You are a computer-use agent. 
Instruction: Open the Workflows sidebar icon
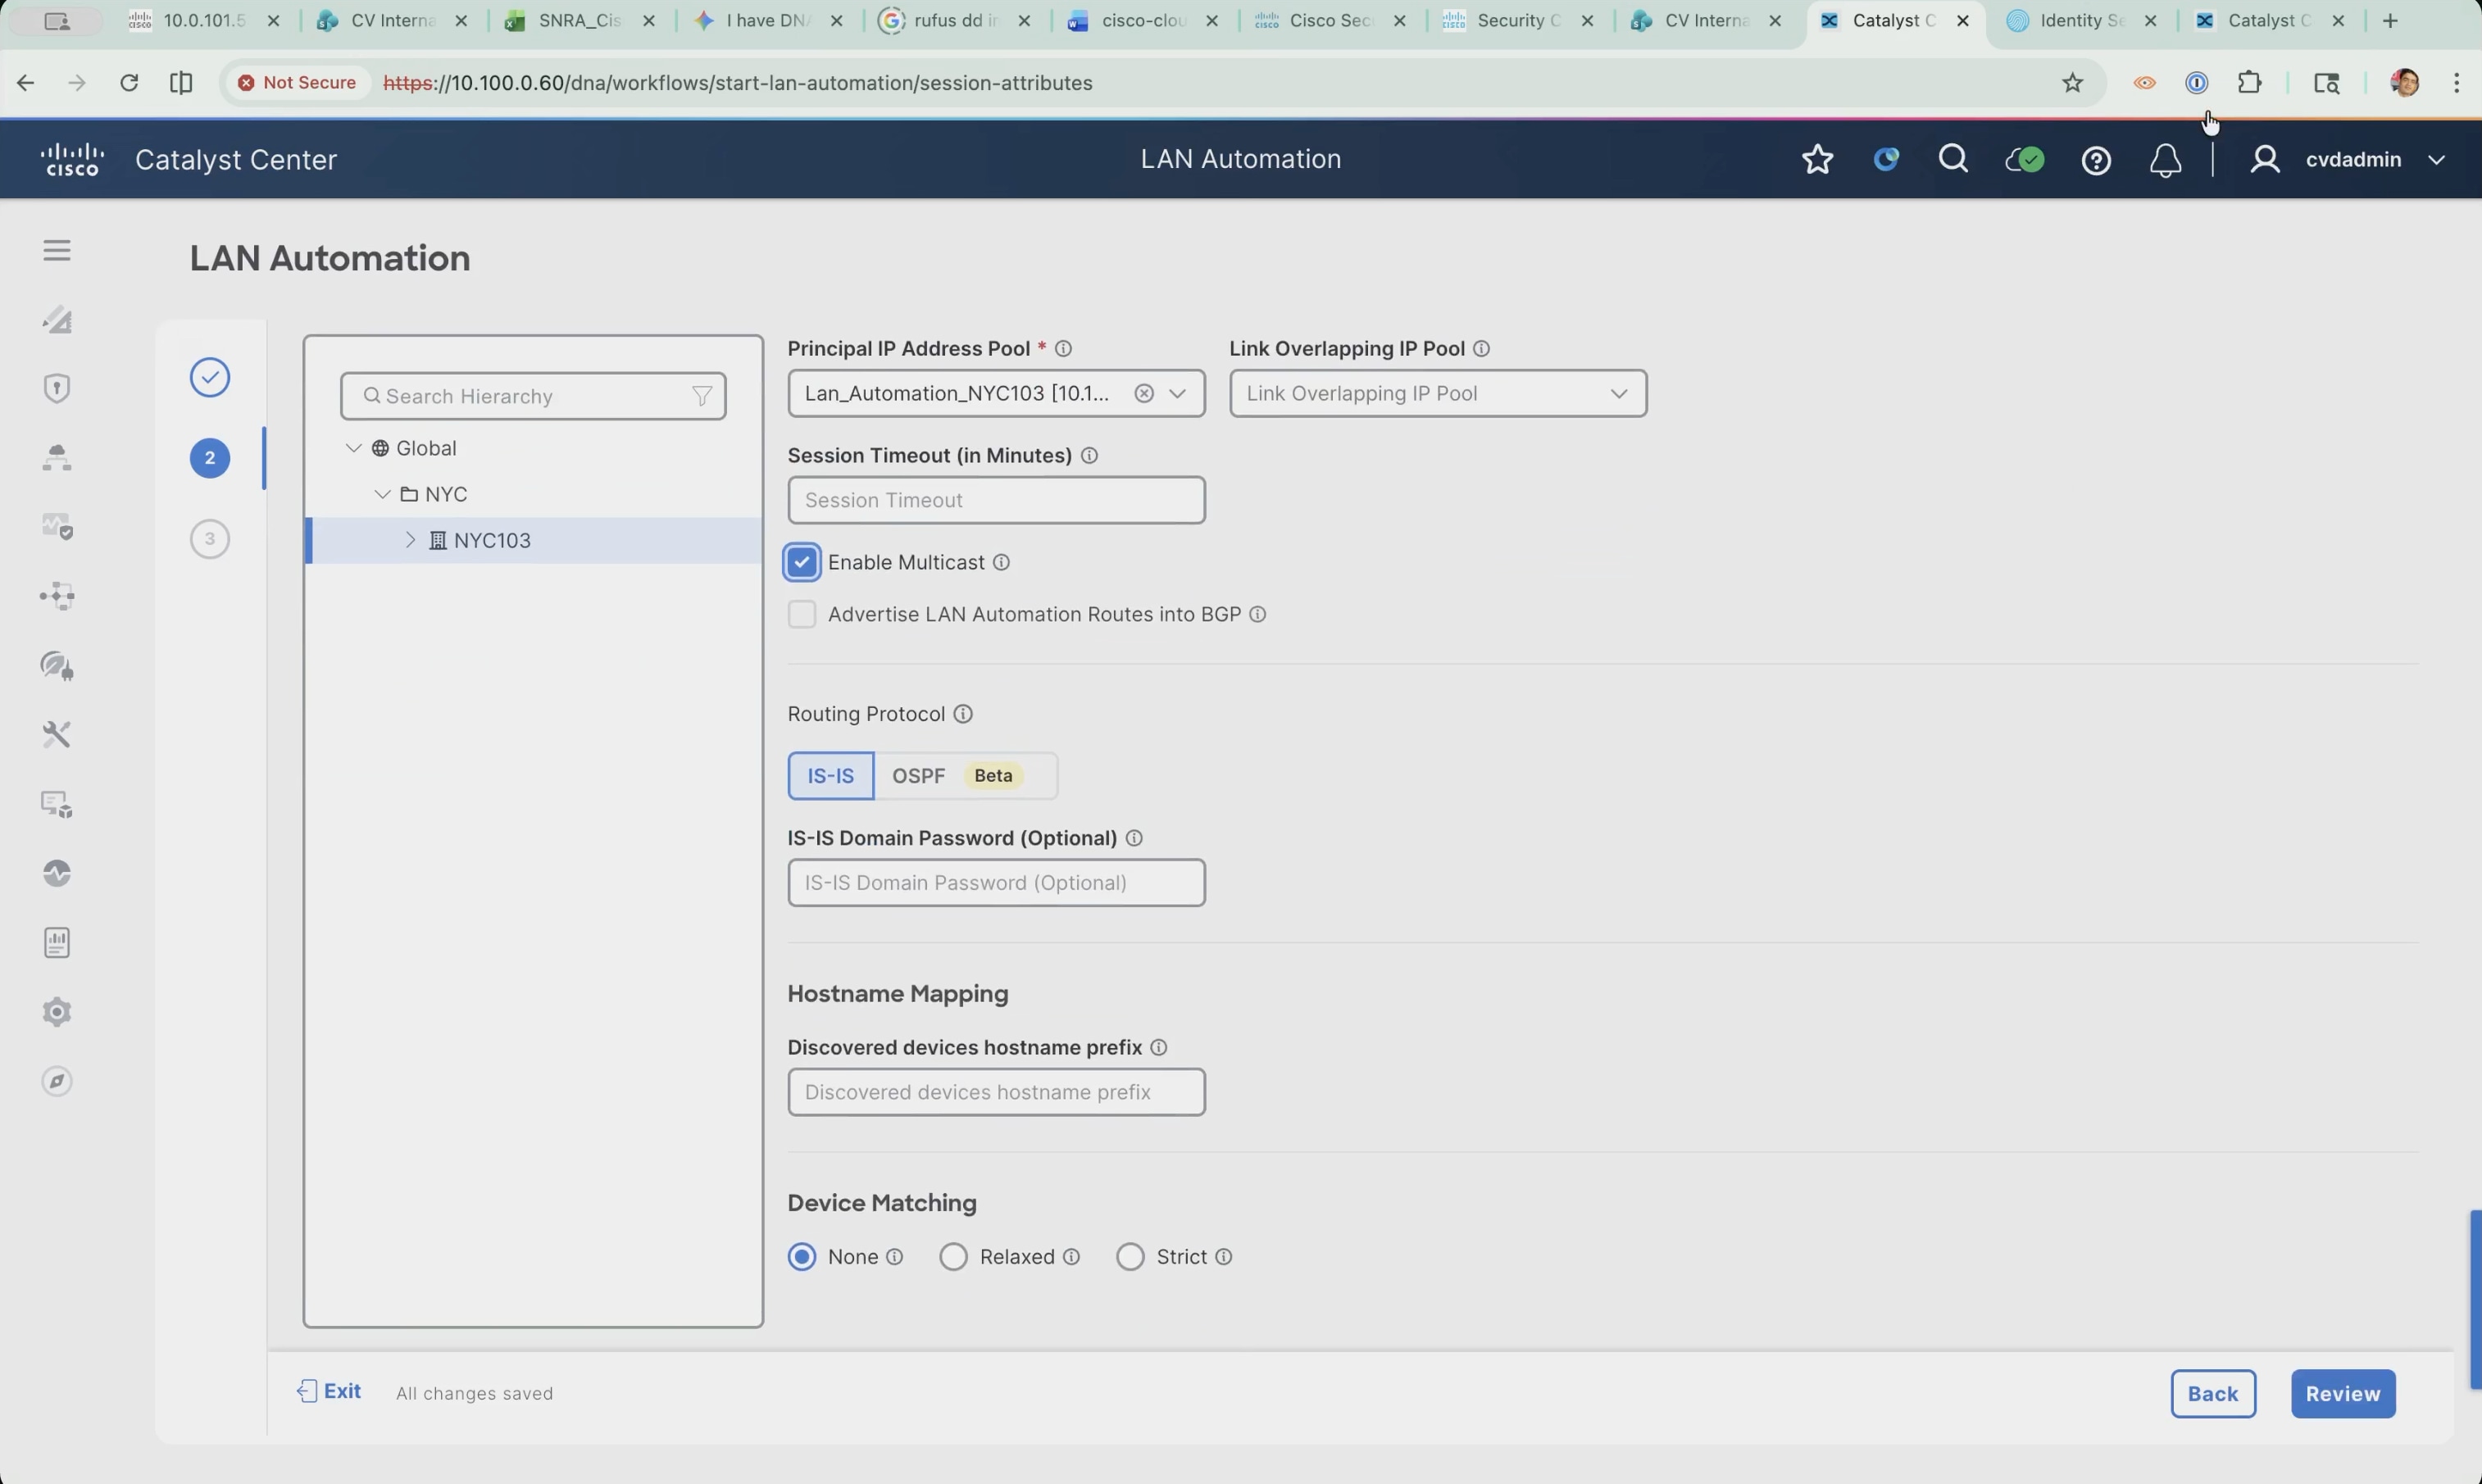57,596
